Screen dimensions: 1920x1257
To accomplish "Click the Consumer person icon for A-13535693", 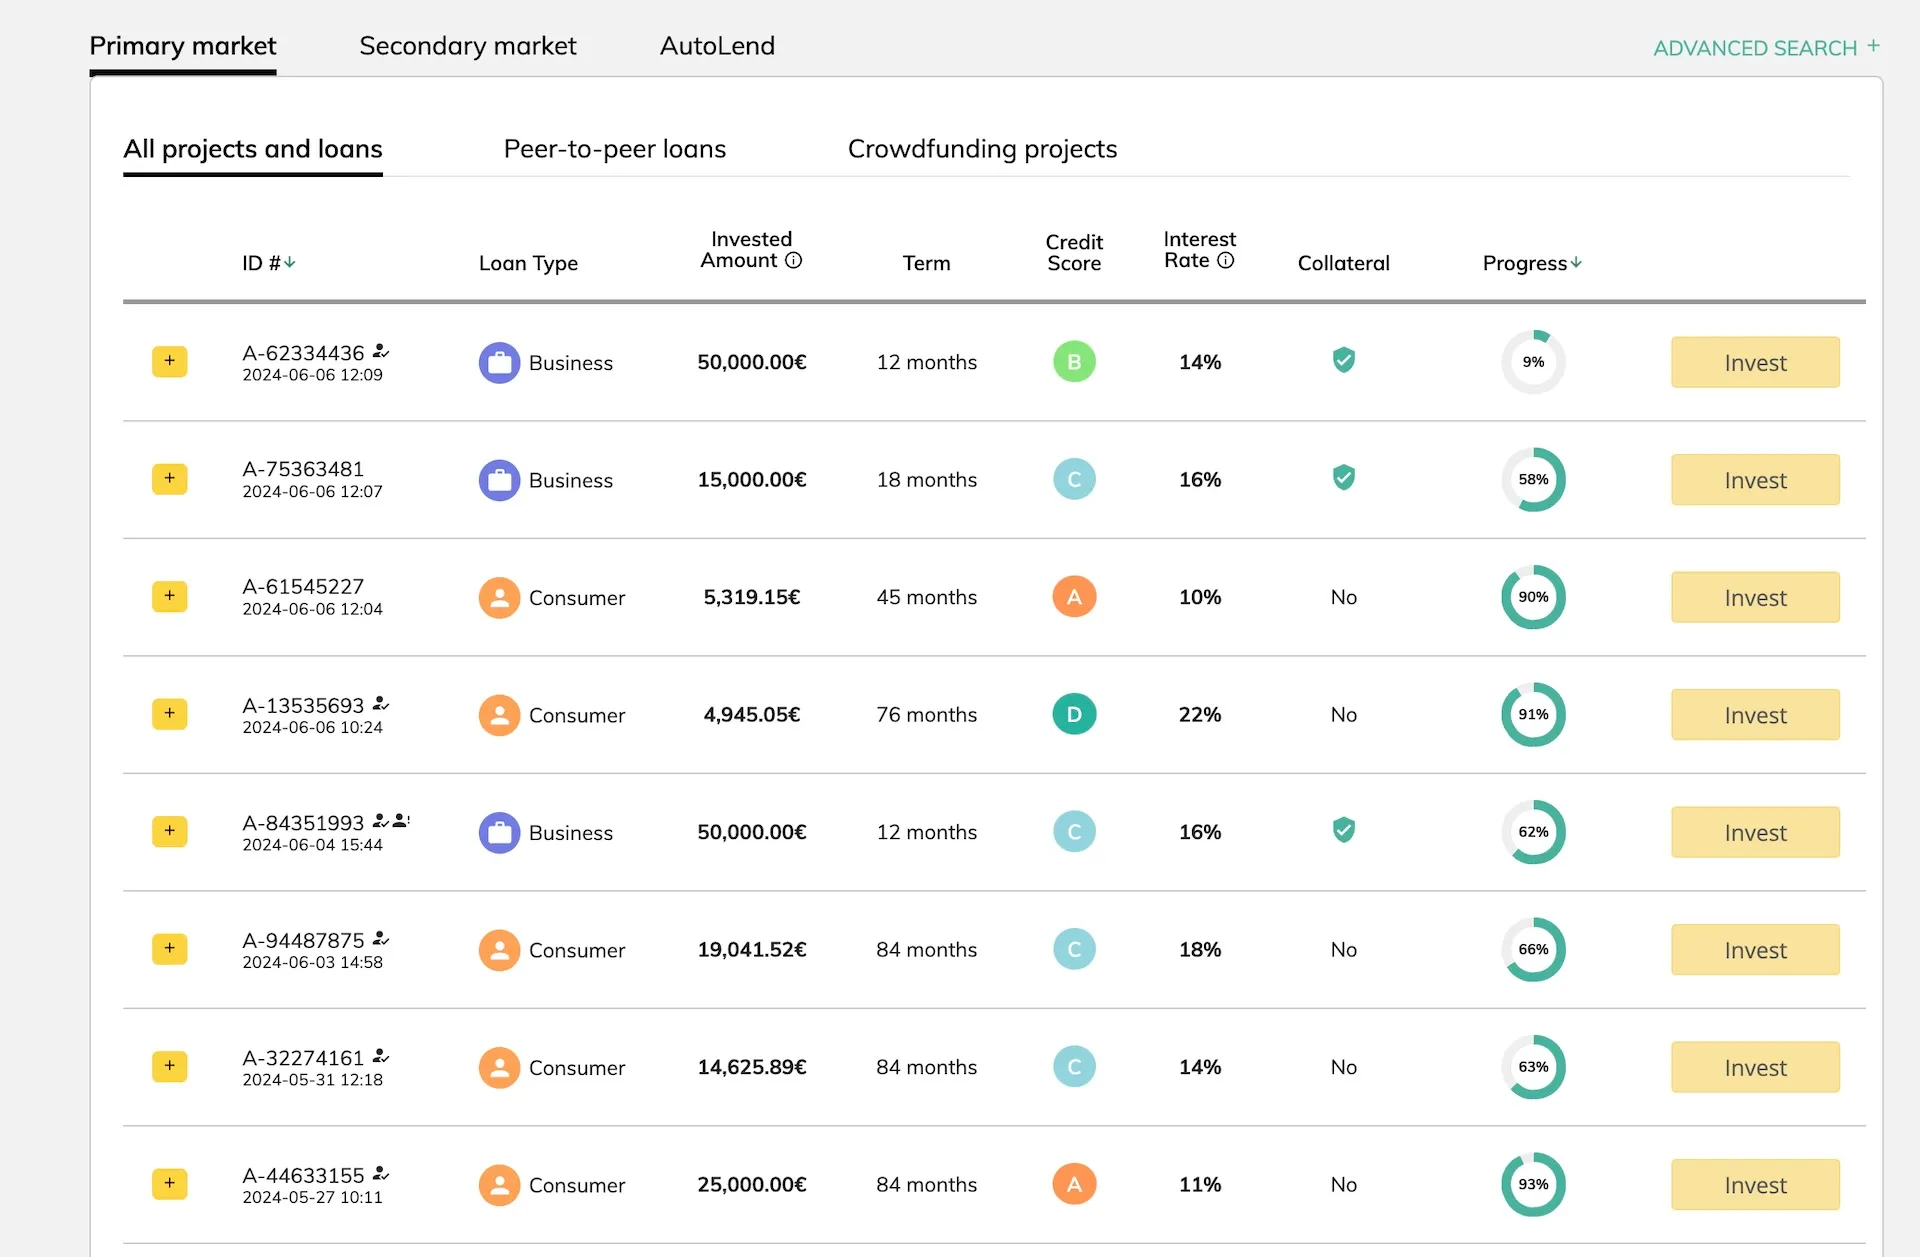I will tap(499, 715).
